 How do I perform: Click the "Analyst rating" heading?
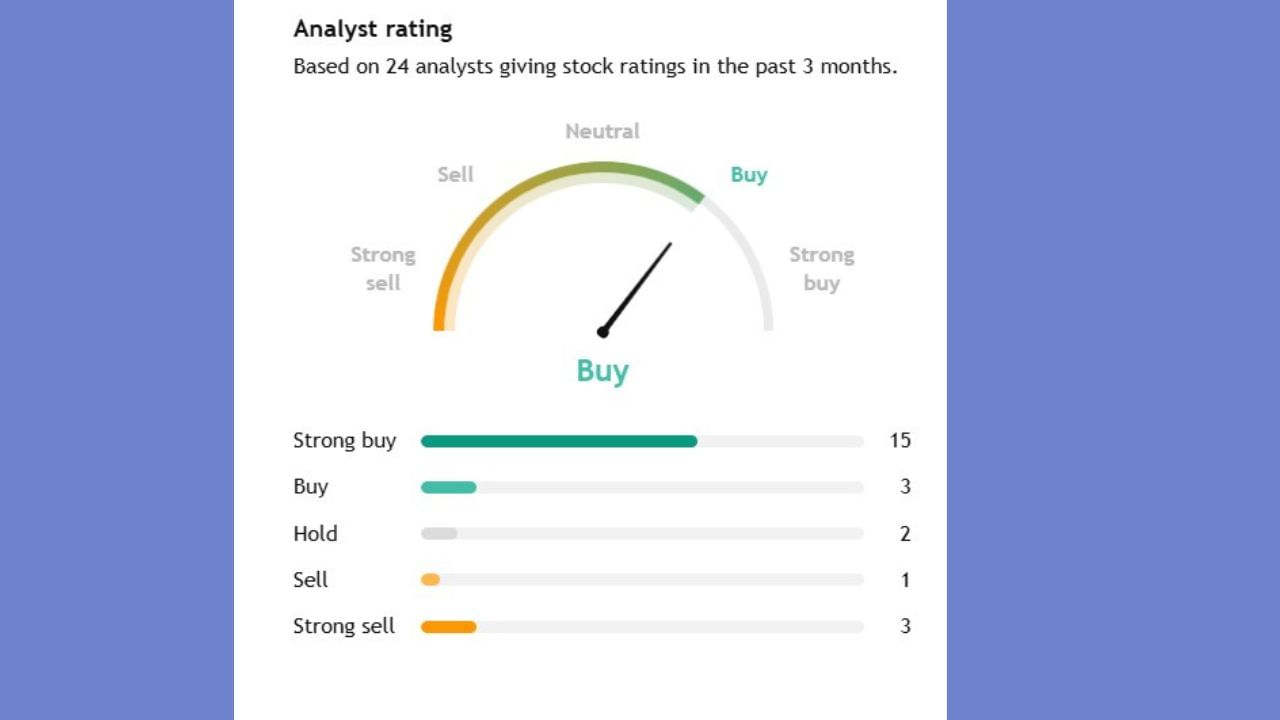[x=372, y=29]
